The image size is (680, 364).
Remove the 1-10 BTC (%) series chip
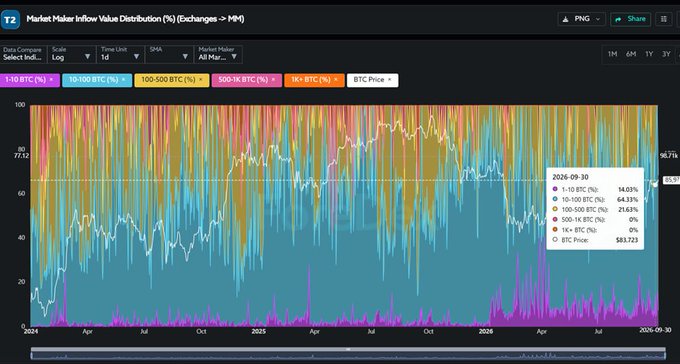(x=51, y=80)
